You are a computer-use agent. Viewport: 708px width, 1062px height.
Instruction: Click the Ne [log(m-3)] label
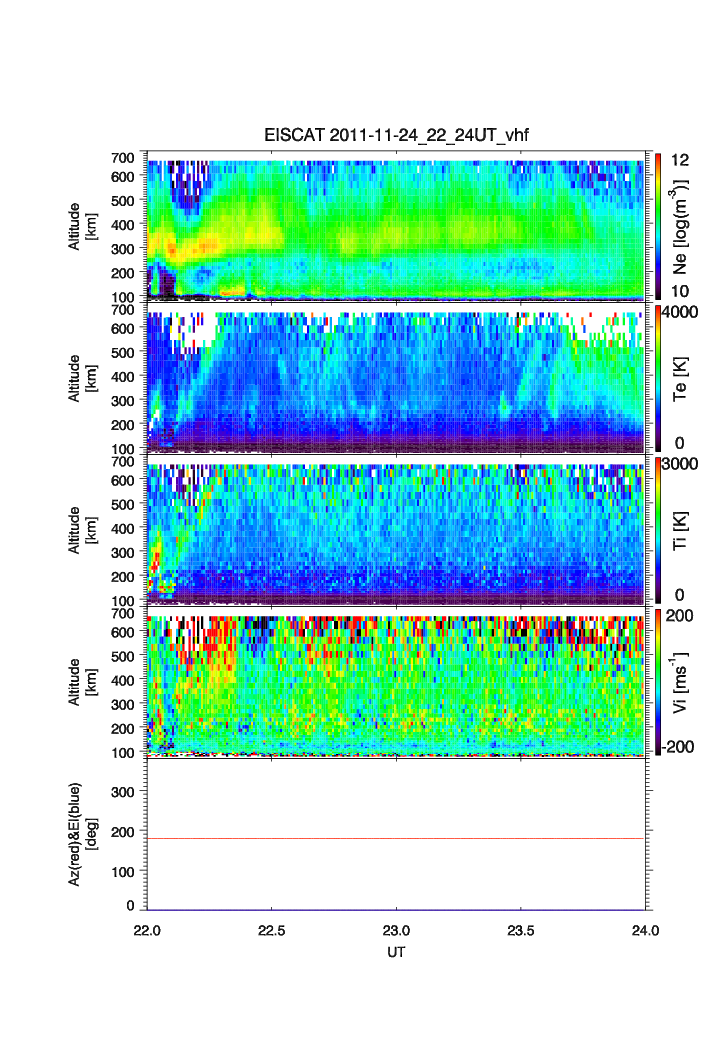tap(680, 226)
